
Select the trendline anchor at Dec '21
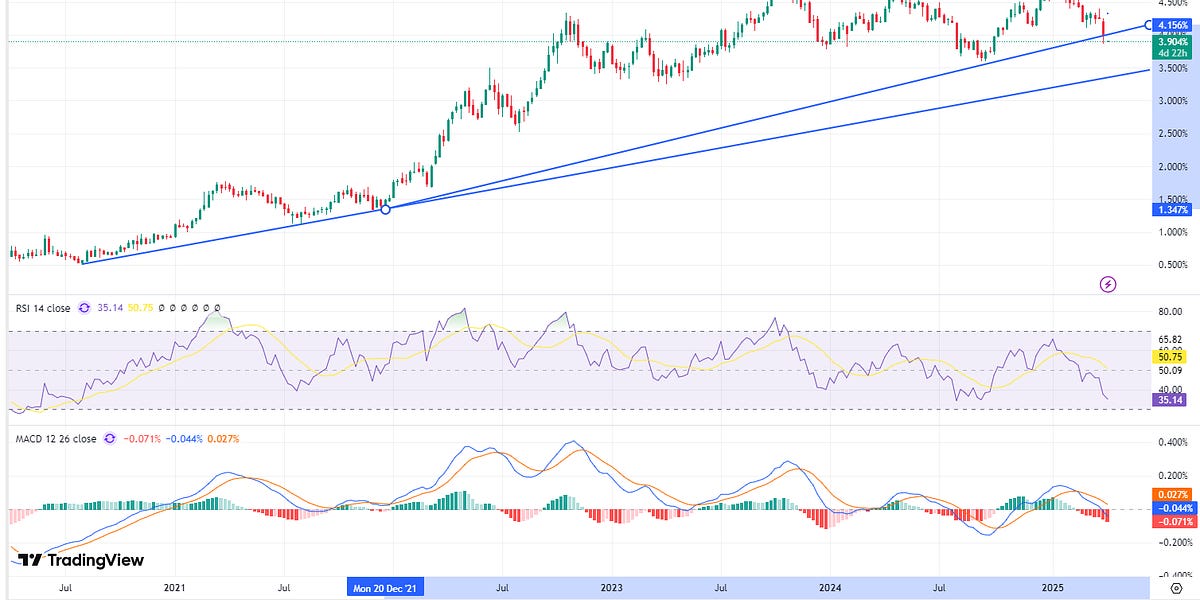pos(386,208)
